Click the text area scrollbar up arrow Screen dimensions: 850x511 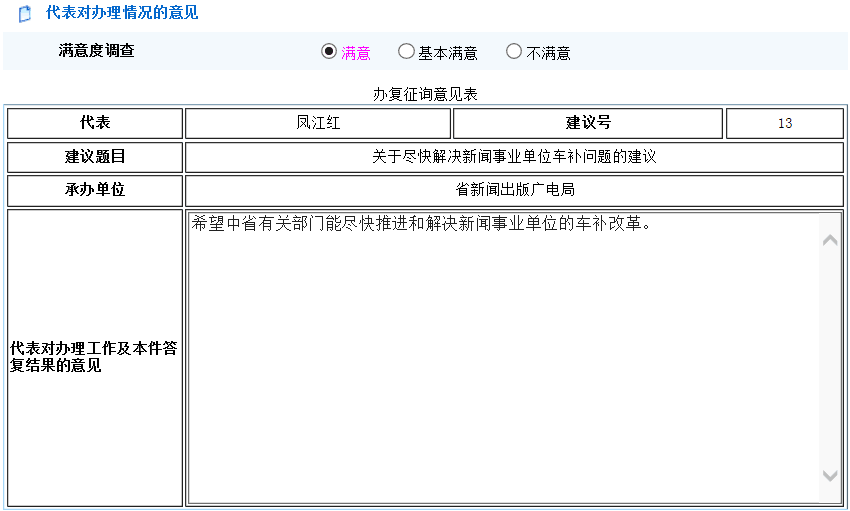(830, 240)
